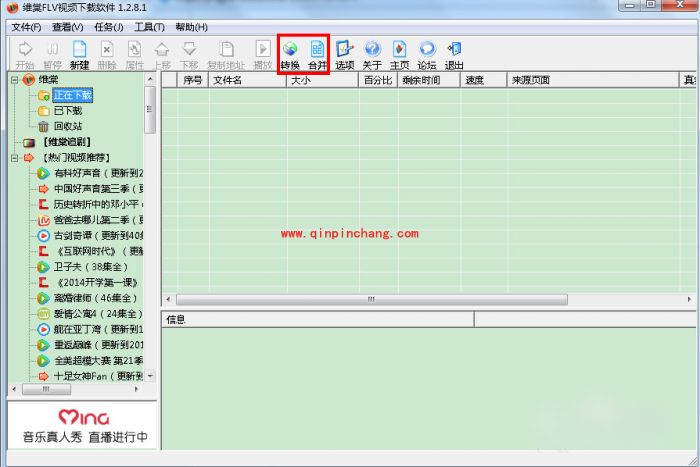Click the 关于 (About) icon
700x467 pixels.
372,55
